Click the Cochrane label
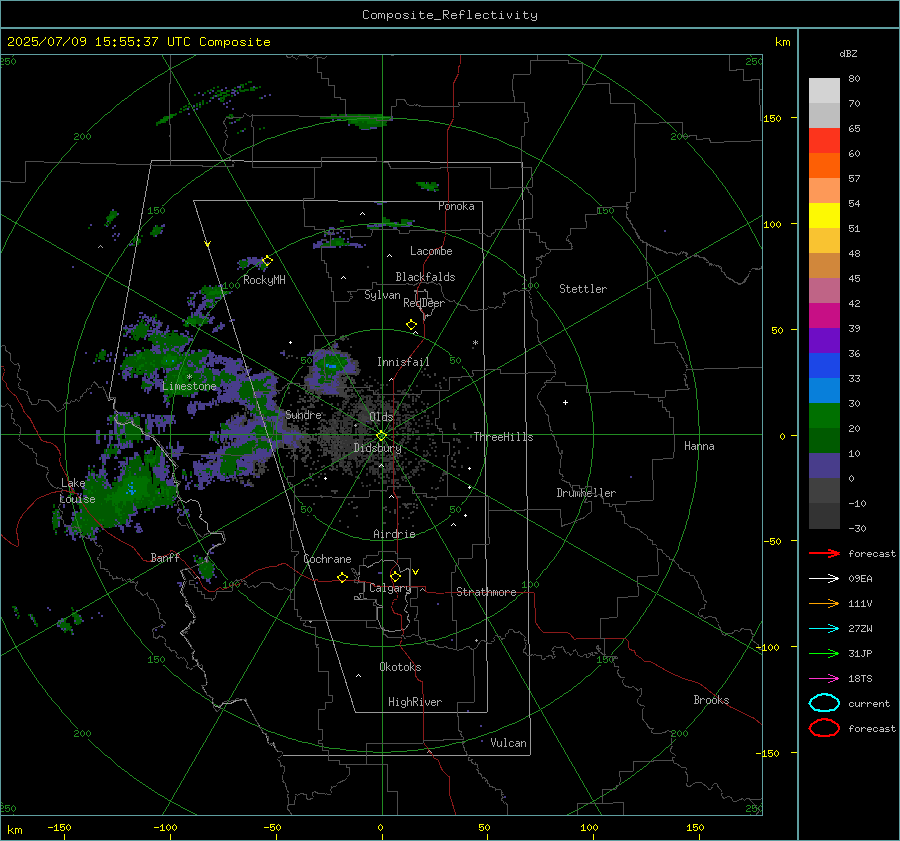 point(327,559)
